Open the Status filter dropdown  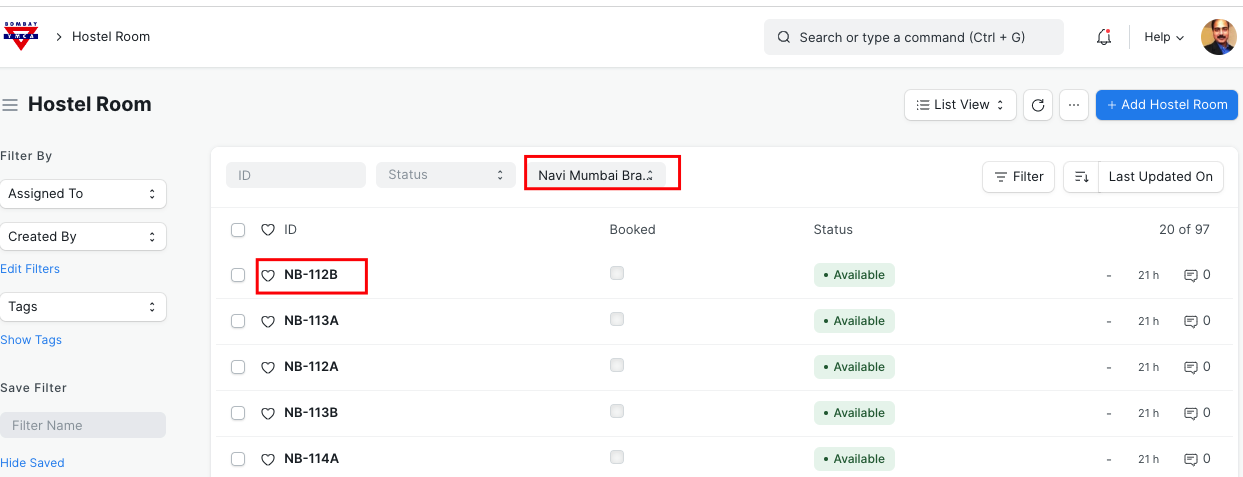point(445,175)
